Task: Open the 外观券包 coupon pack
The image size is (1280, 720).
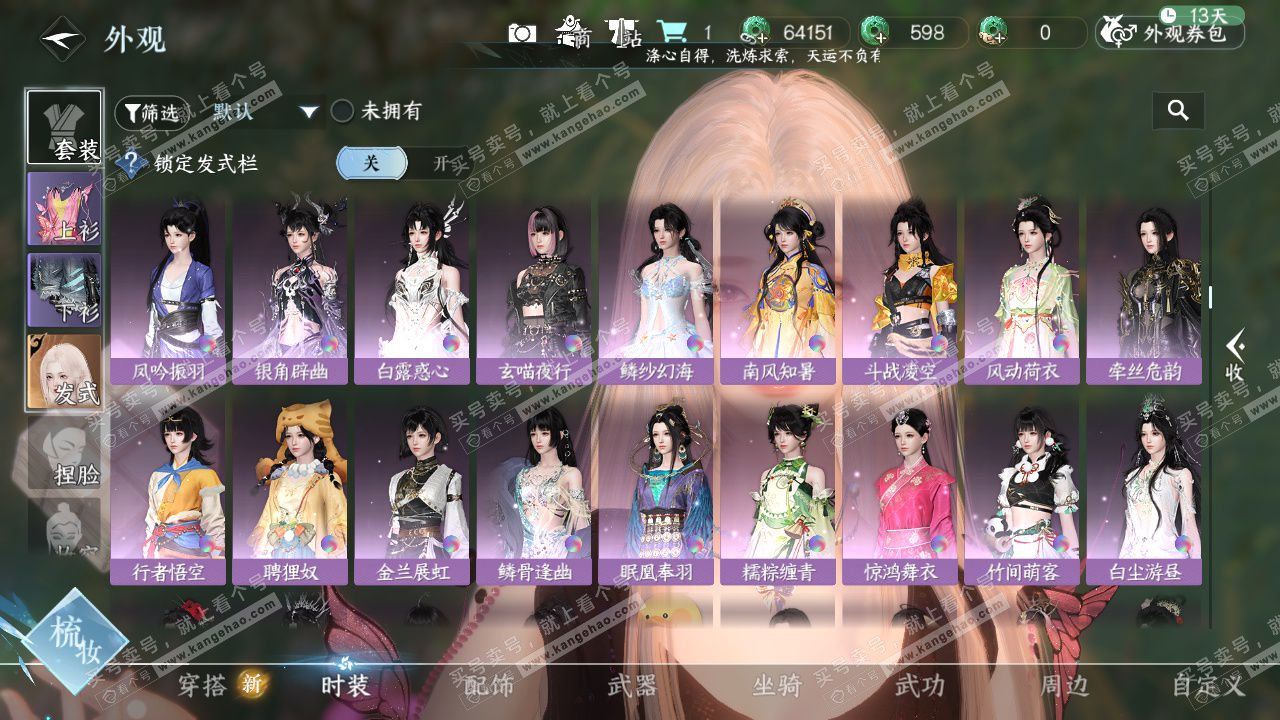Action: [1170, 33]
